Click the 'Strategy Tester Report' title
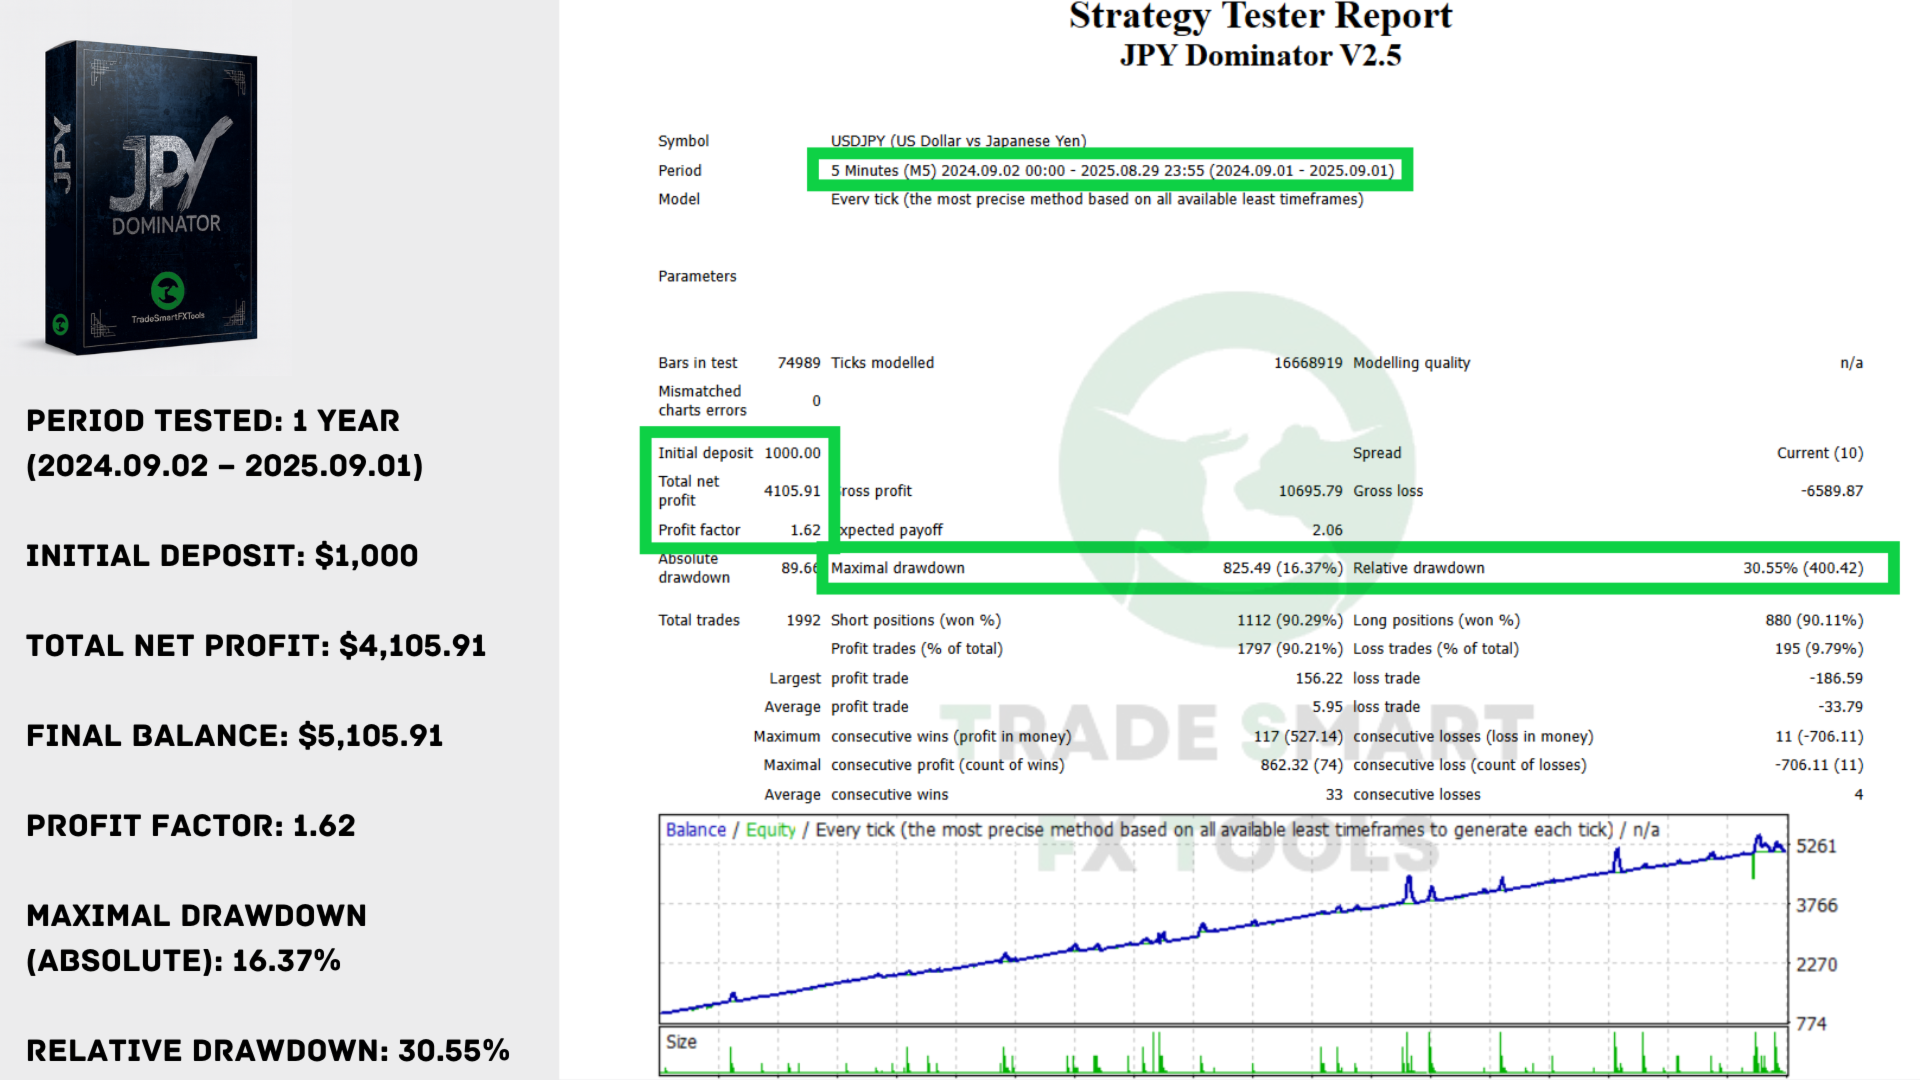1920x1080 pixels. 1260,16
